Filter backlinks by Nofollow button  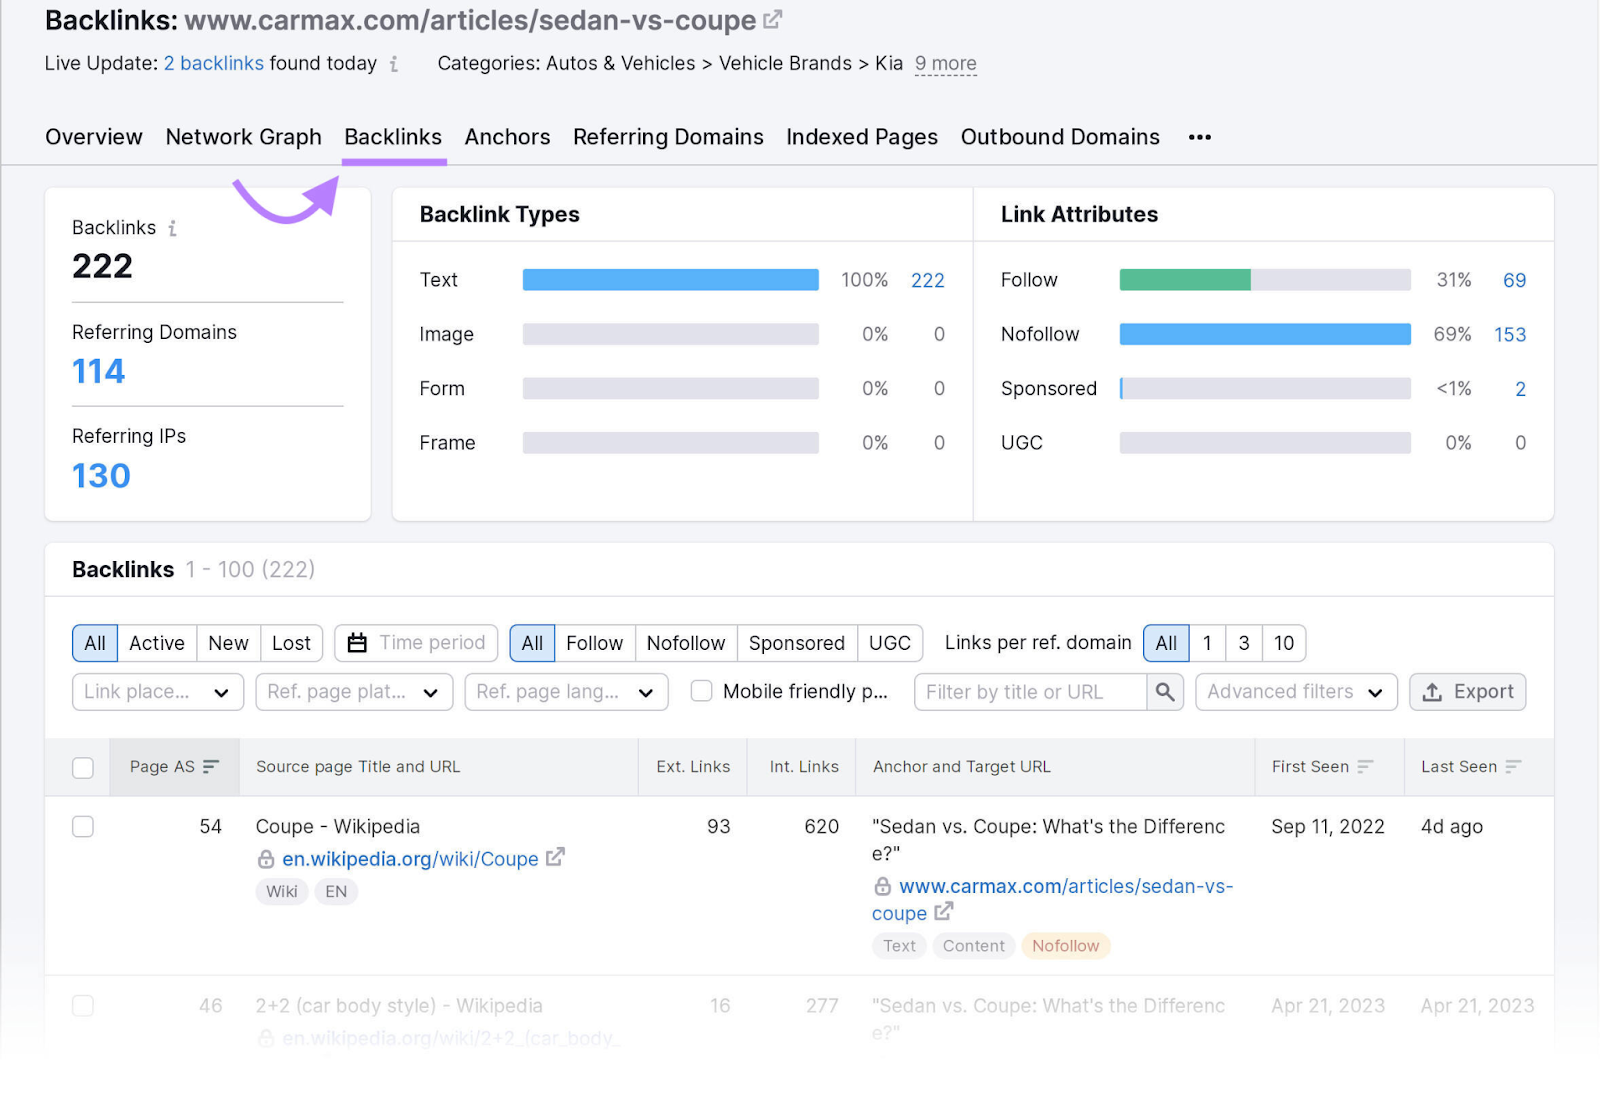(686, 643)
